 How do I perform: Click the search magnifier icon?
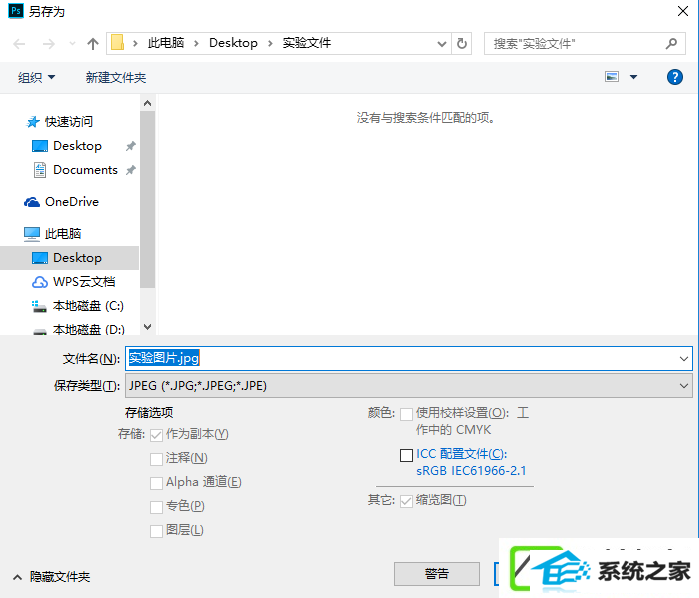click(x=671, y=43)
